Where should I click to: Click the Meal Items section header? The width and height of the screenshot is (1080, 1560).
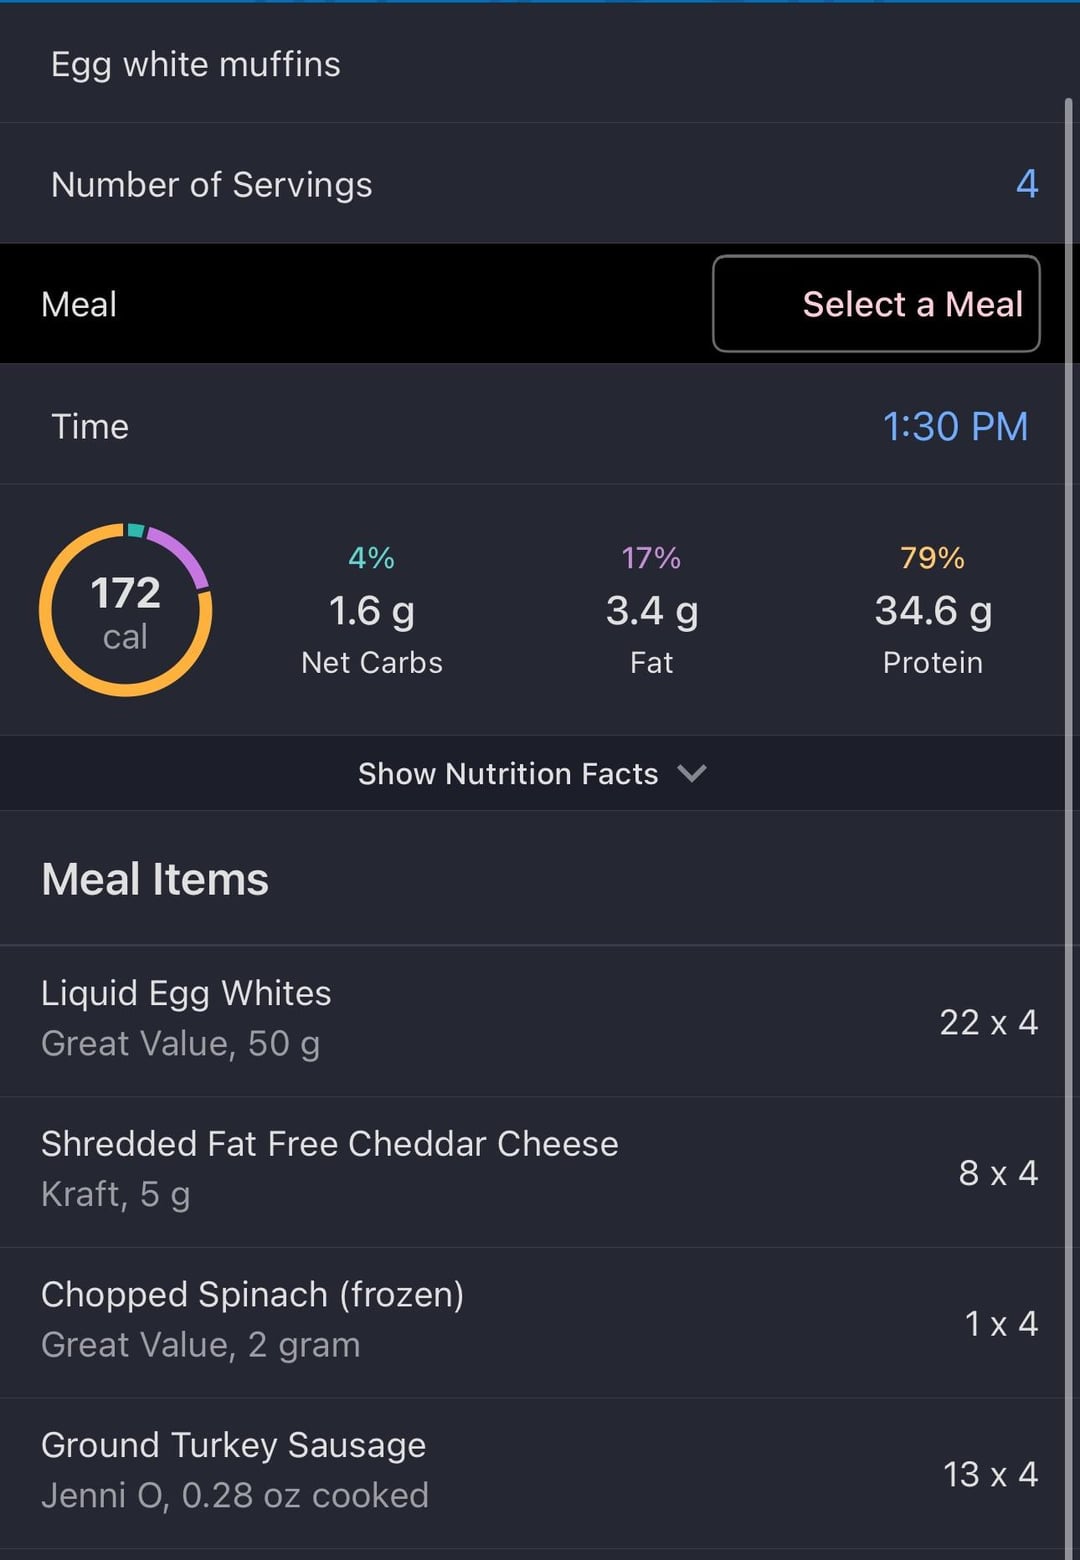click(155, 880)
